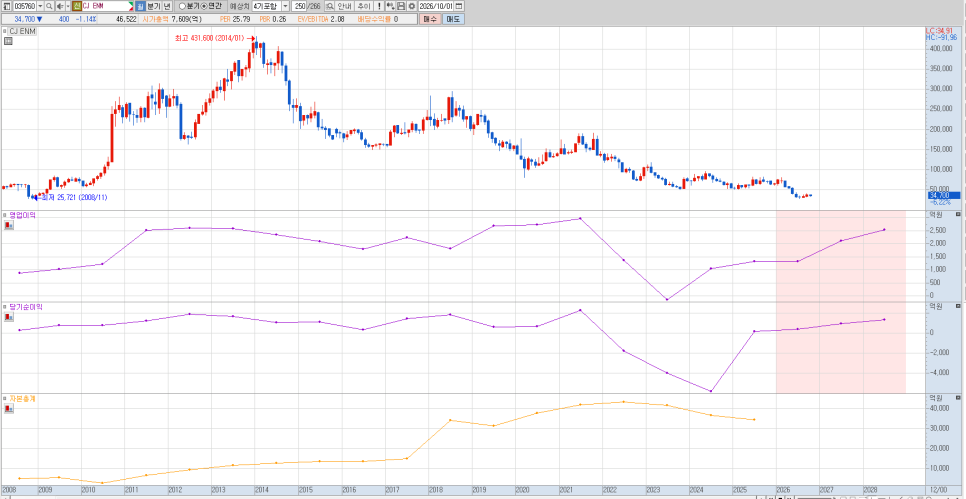Click the data table icon under CJ ENM label

coord(8,41)
